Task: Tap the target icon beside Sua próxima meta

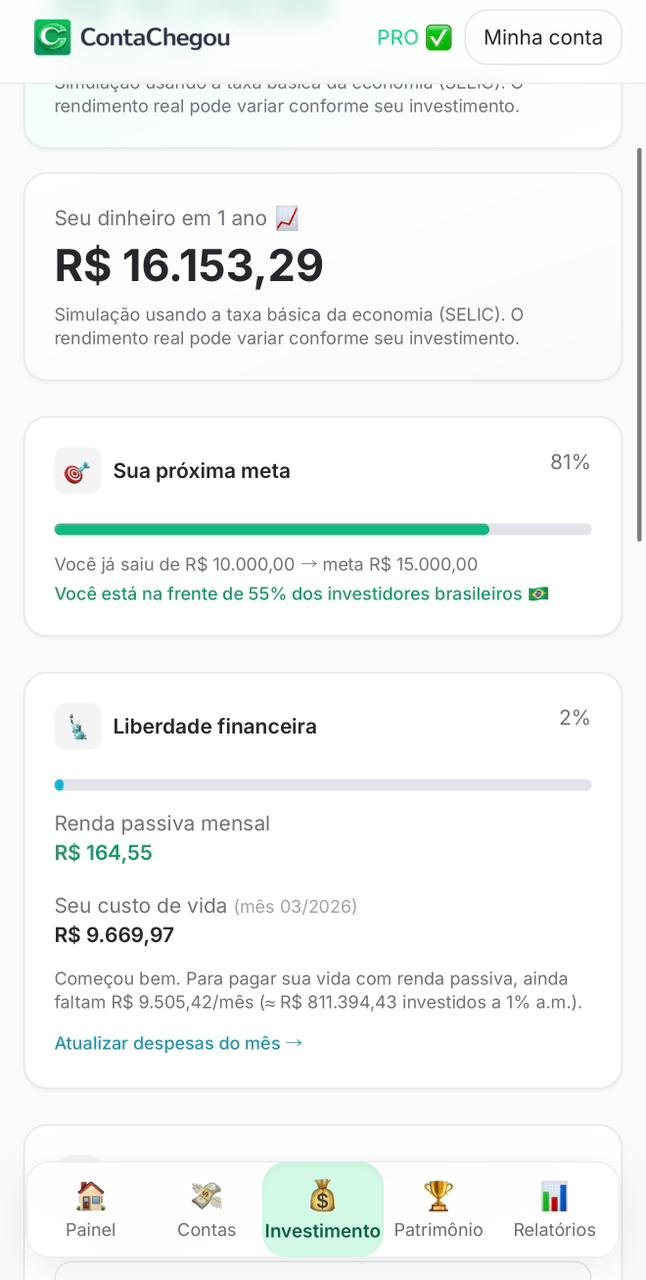Action: tap(77, 470)
